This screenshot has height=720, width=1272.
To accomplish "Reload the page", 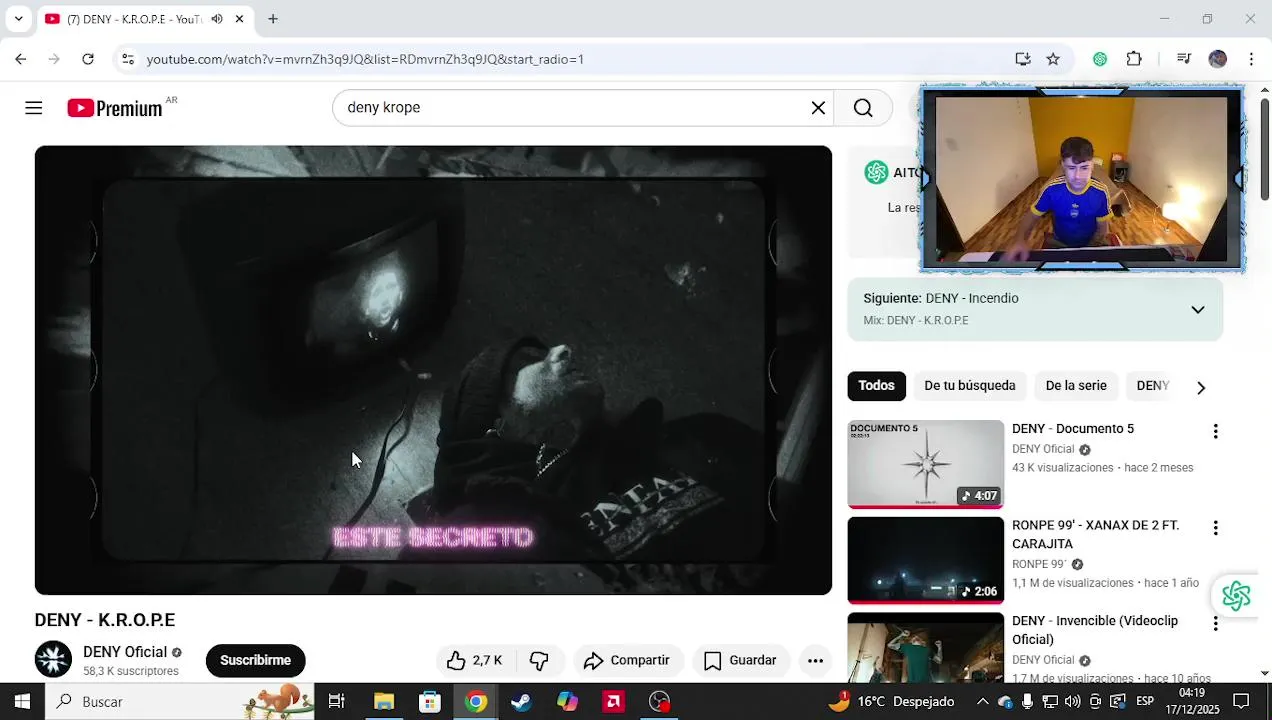I will point(88,59).
